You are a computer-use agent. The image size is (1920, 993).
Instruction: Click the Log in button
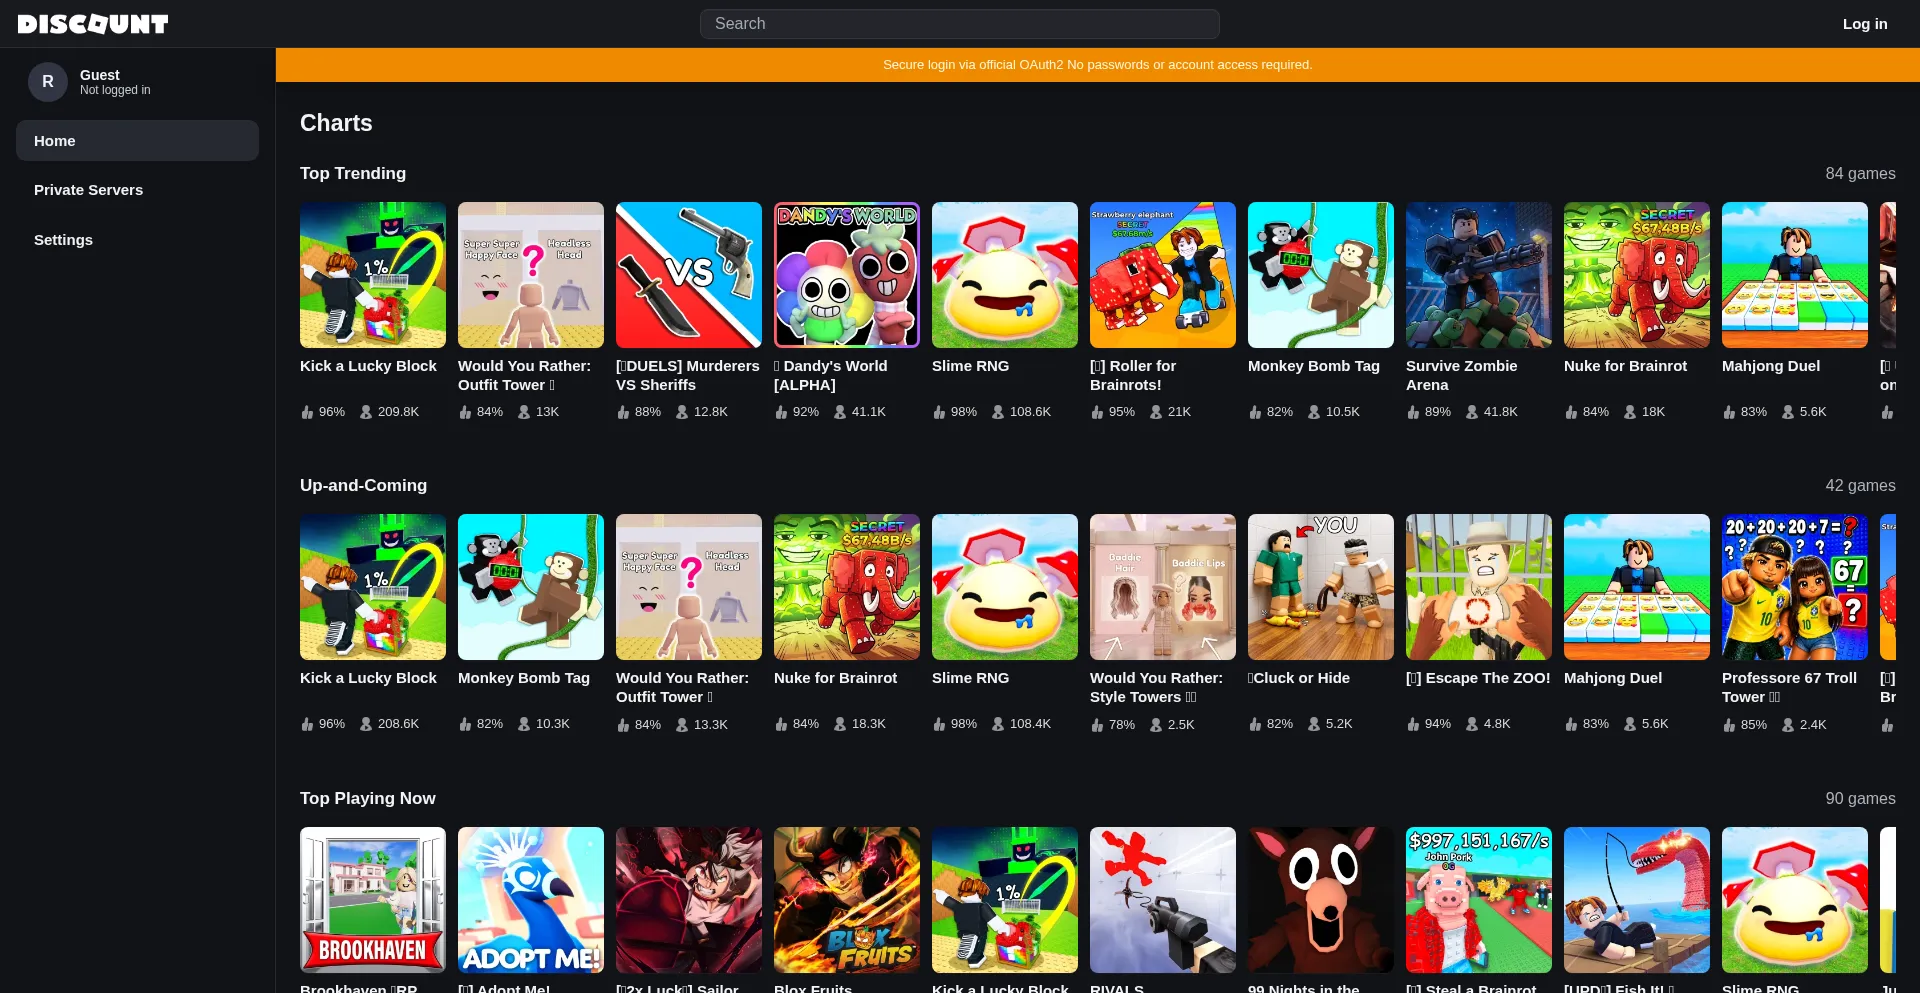click(1865, 24)
